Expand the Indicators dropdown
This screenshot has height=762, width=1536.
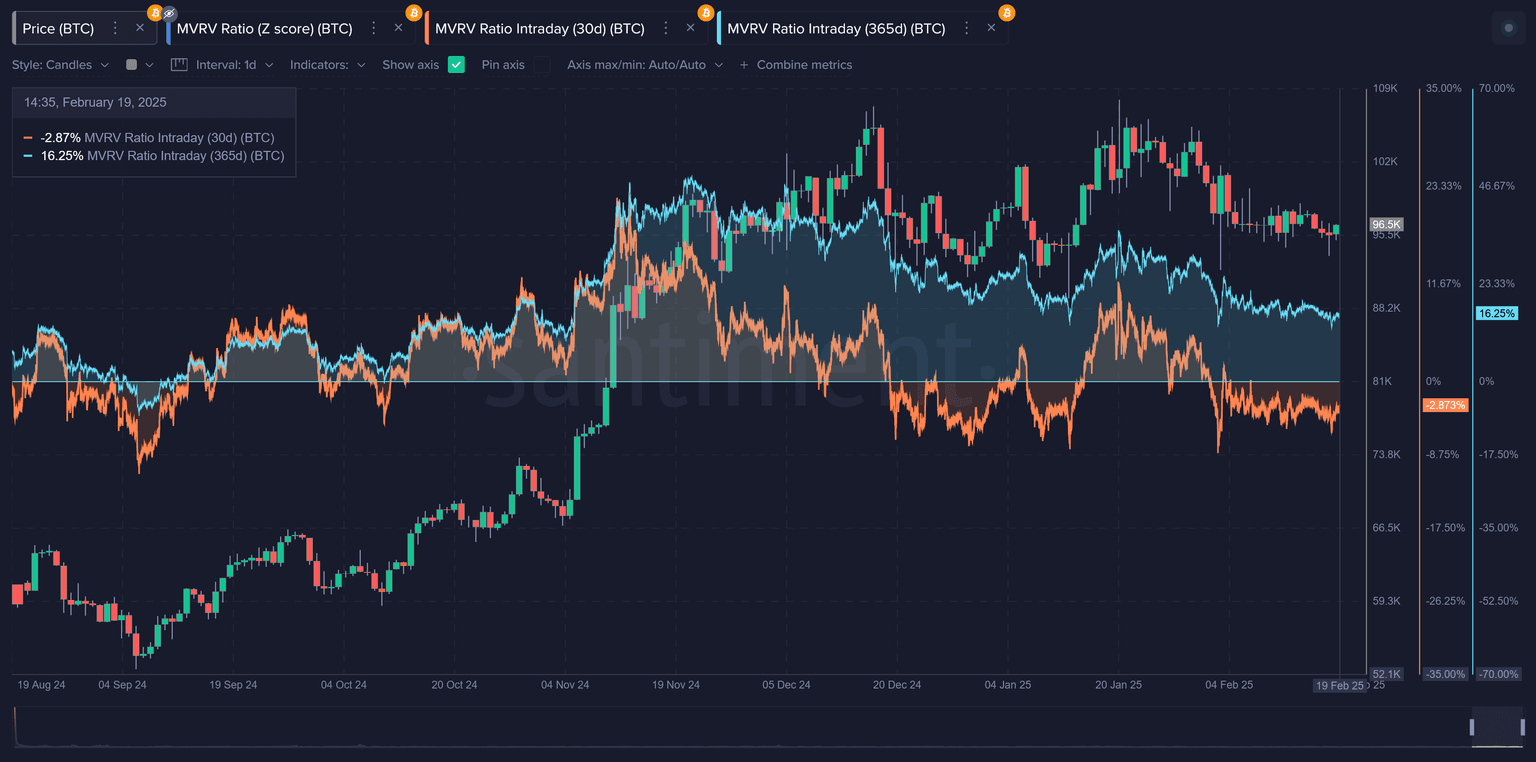[x=327, y=65]
